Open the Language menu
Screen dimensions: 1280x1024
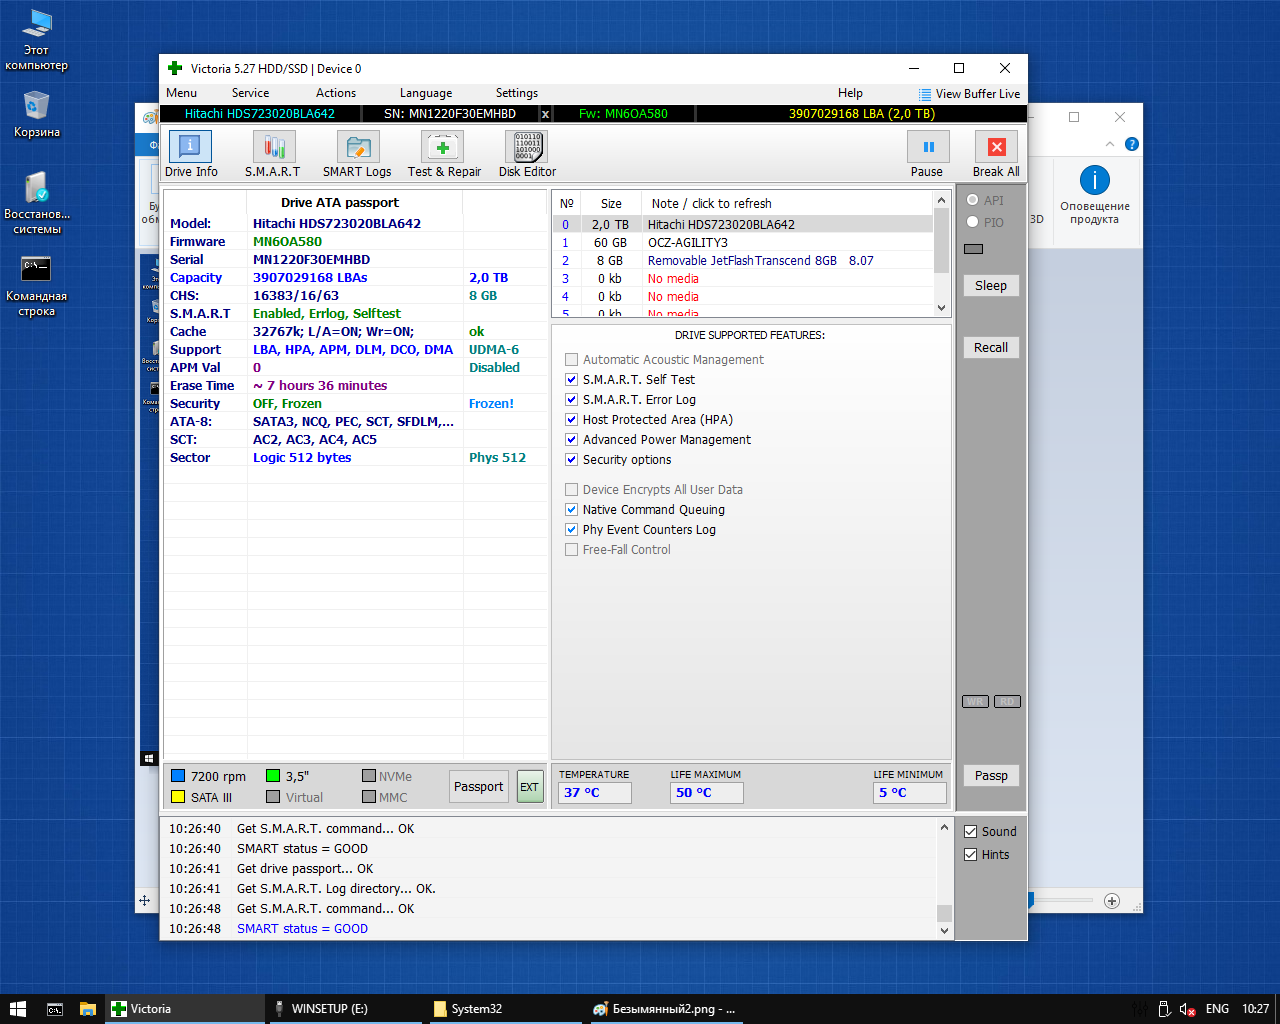point(426,93)
